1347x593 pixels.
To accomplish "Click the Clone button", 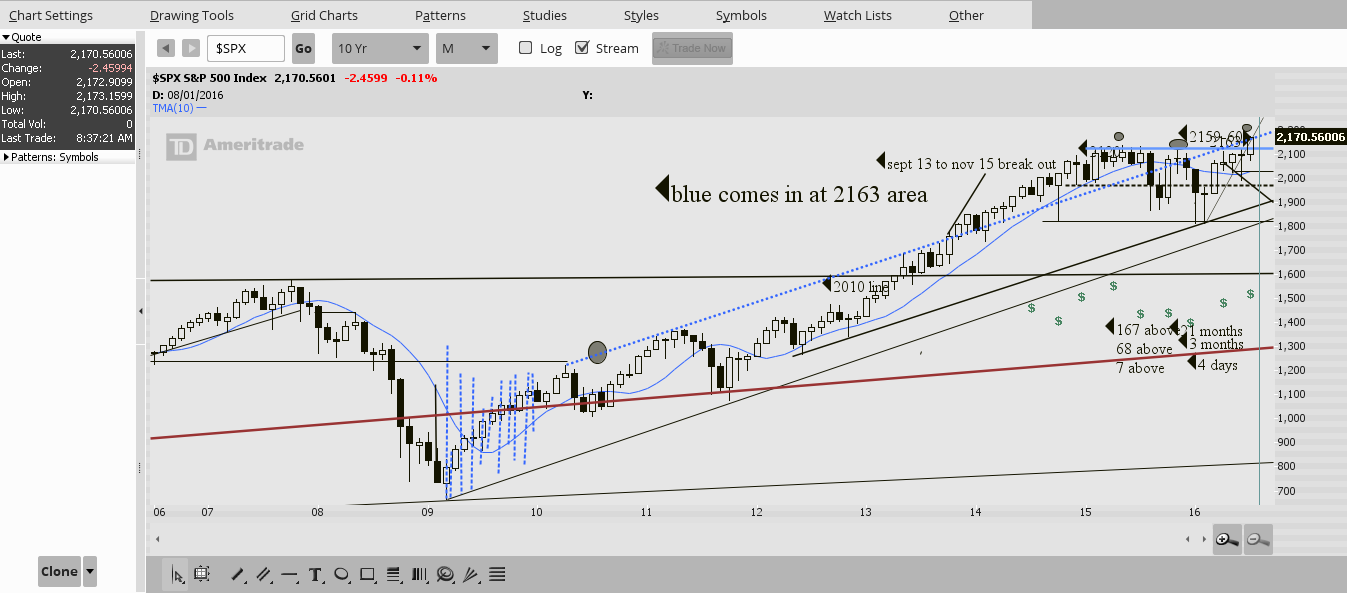I will (59, 572).
